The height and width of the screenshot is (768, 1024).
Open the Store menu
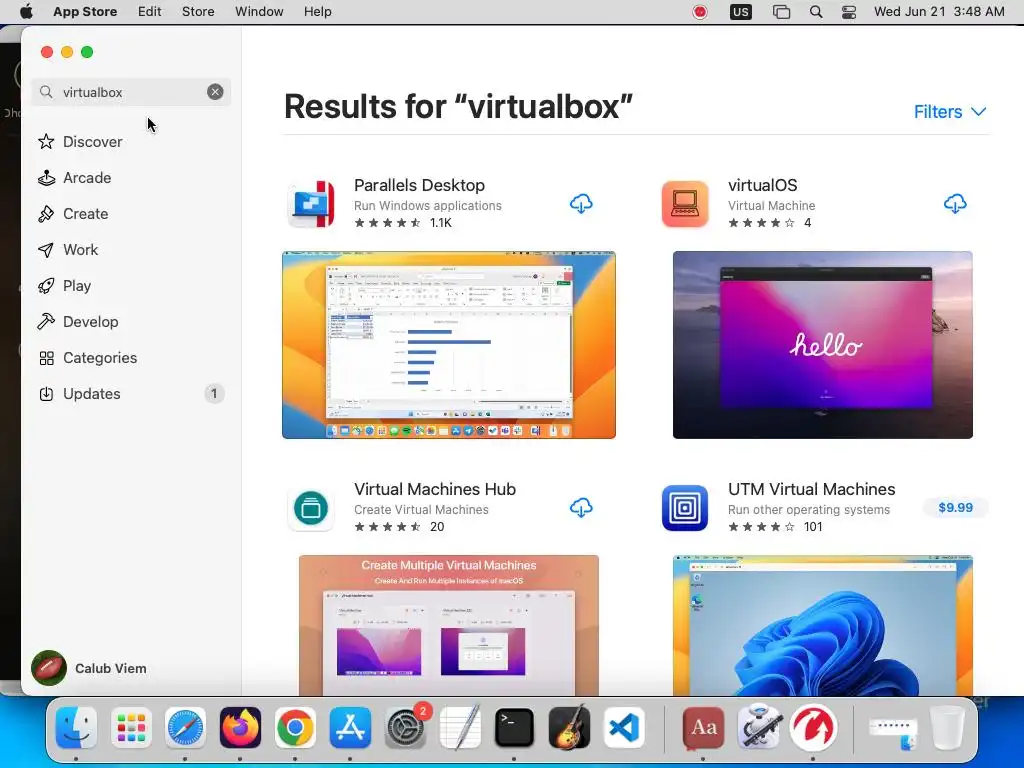click(x=198, y=12)
